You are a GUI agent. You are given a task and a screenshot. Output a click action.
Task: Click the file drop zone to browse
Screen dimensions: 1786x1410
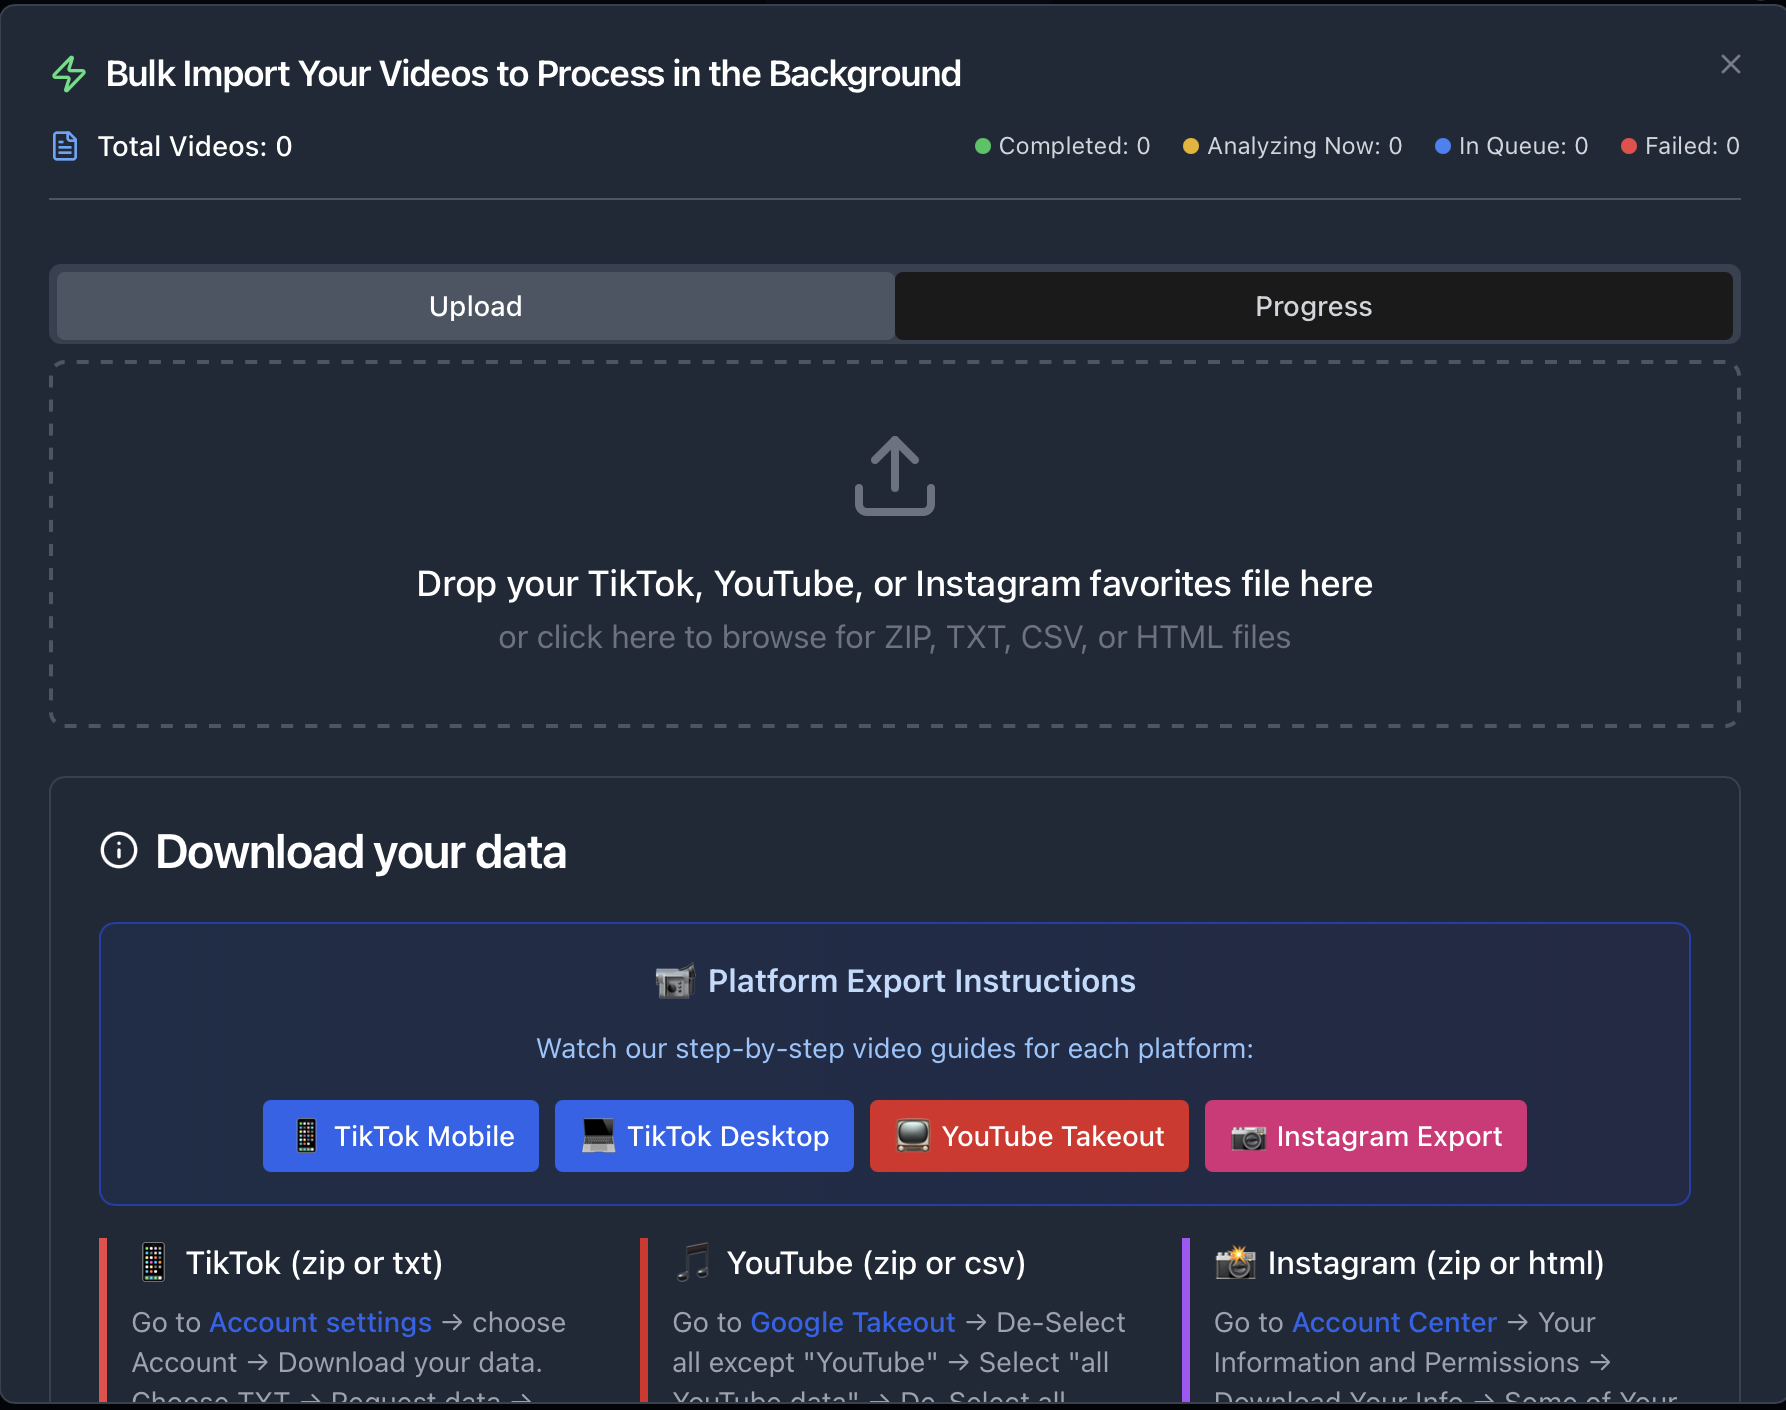point(895,544)
